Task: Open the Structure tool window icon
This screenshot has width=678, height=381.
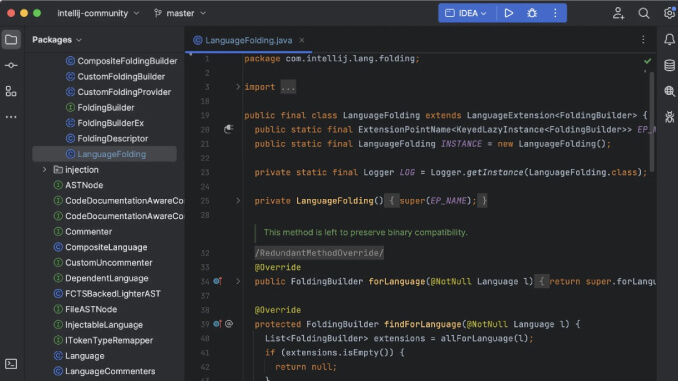Action: [x=11, y=91]
